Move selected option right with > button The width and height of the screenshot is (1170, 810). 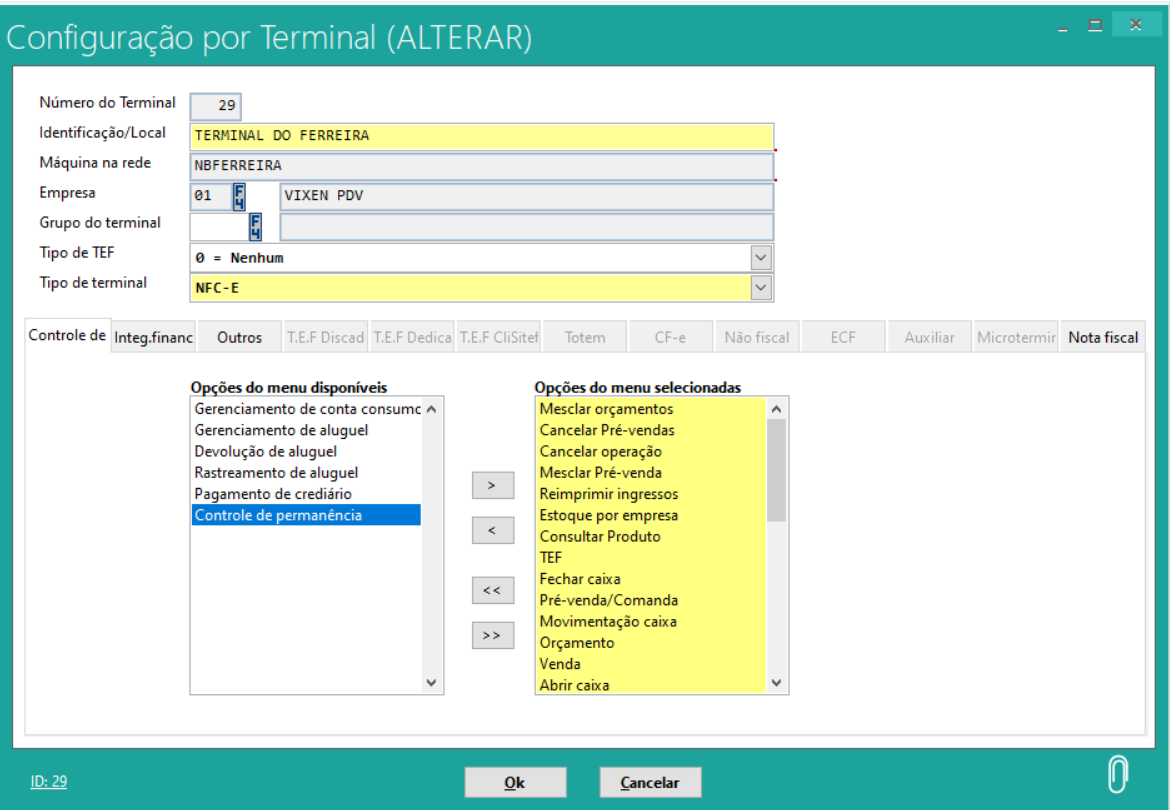492,485
